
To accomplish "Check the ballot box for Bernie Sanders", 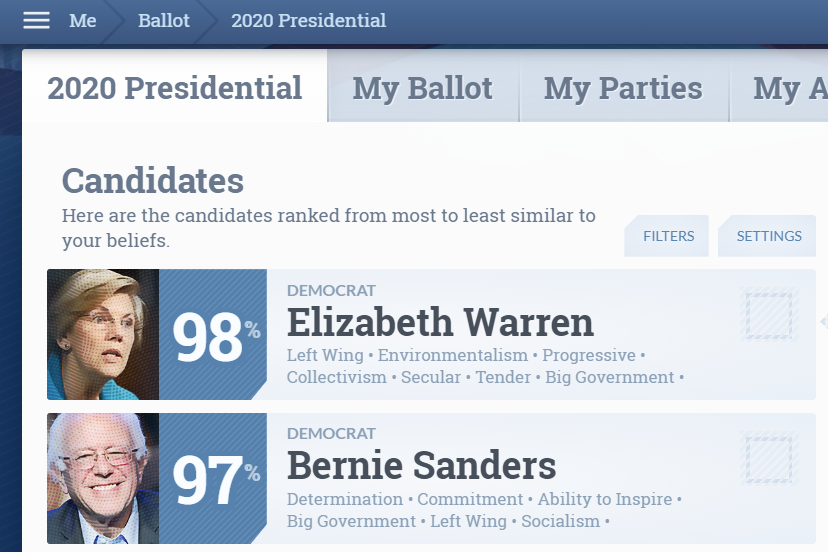I will 769,458.
